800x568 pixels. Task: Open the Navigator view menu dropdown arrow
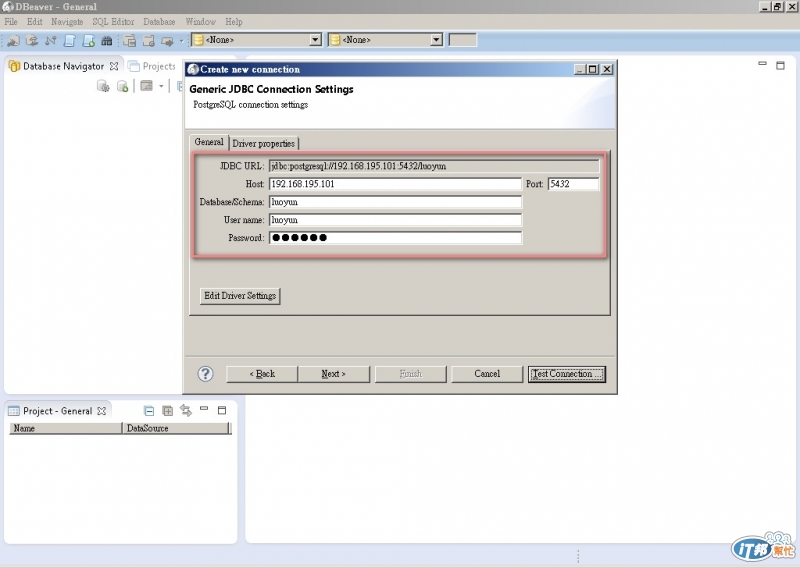pos(161,86)
